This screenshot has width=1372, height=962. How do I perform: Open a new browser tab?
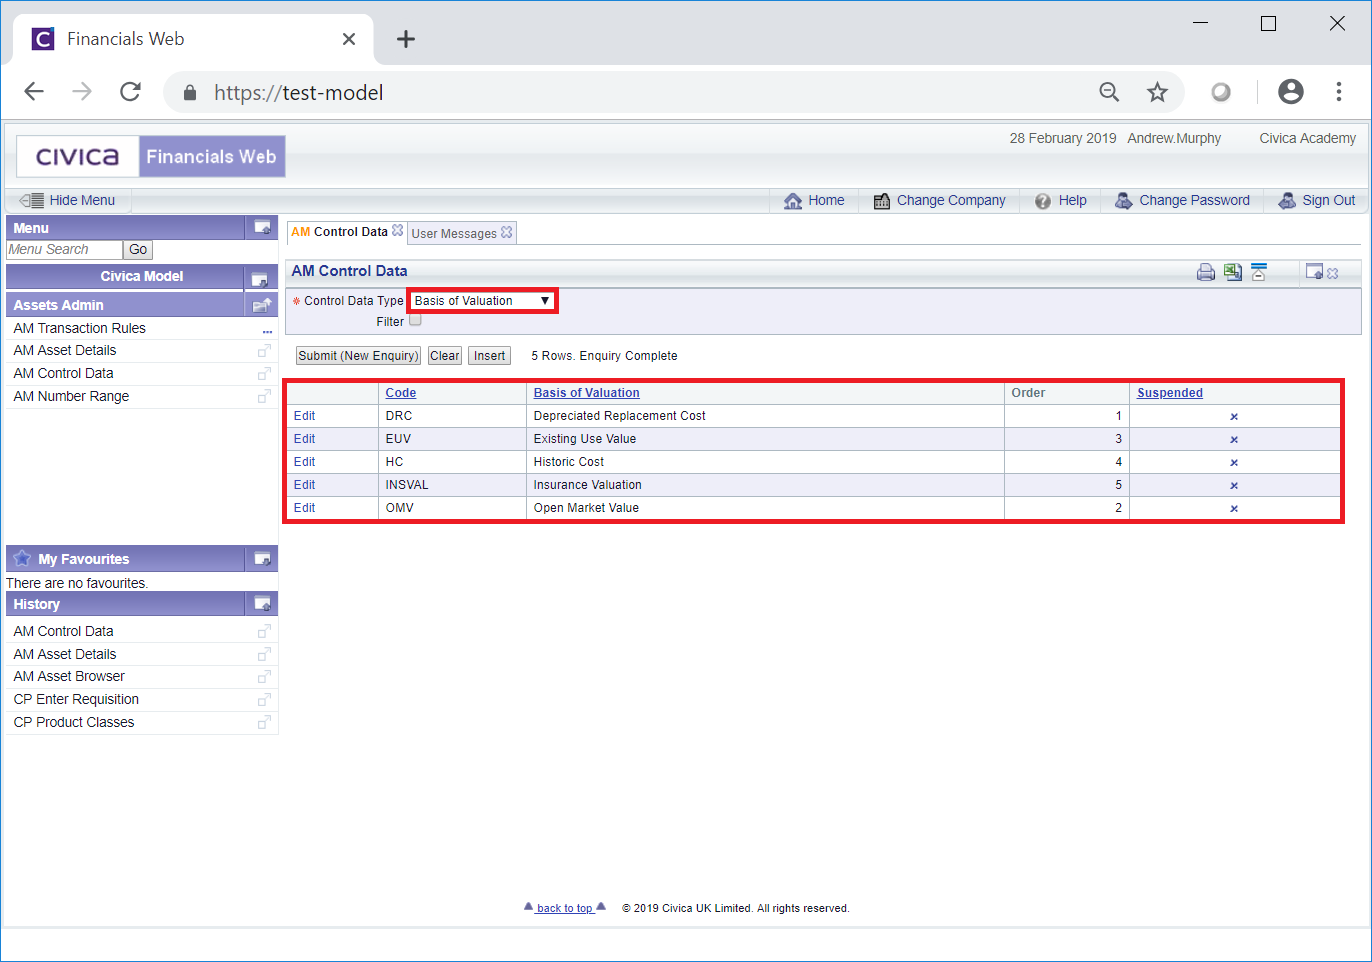click(x=405, y=39)
